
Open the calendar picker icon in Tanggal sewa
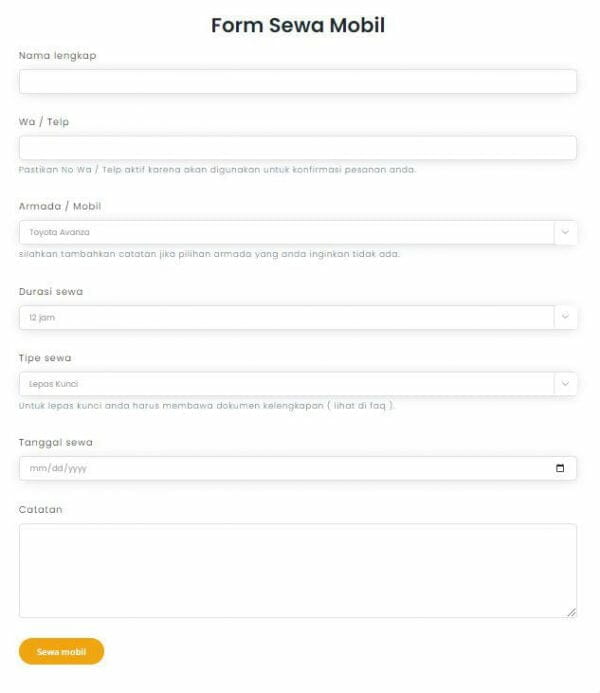pos(560,468)
